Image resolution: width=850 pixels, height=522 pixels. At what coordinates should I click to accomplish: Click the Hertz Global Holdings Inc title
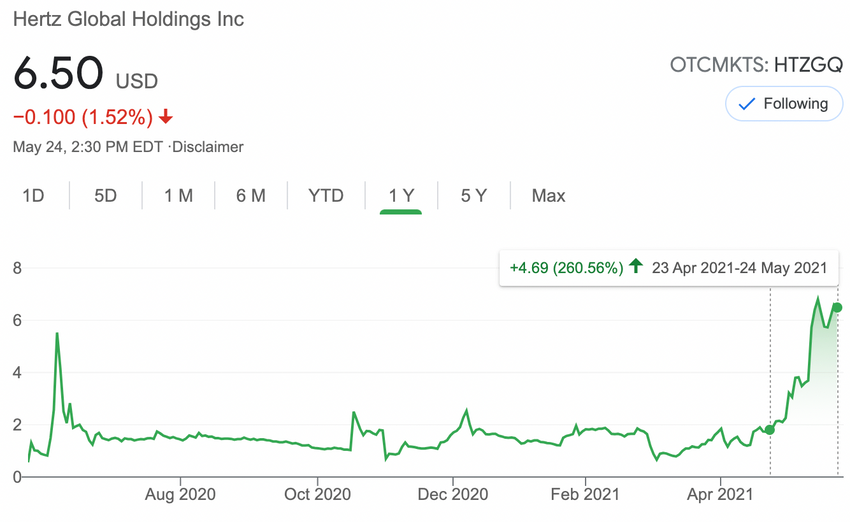[x=128, y=20]
